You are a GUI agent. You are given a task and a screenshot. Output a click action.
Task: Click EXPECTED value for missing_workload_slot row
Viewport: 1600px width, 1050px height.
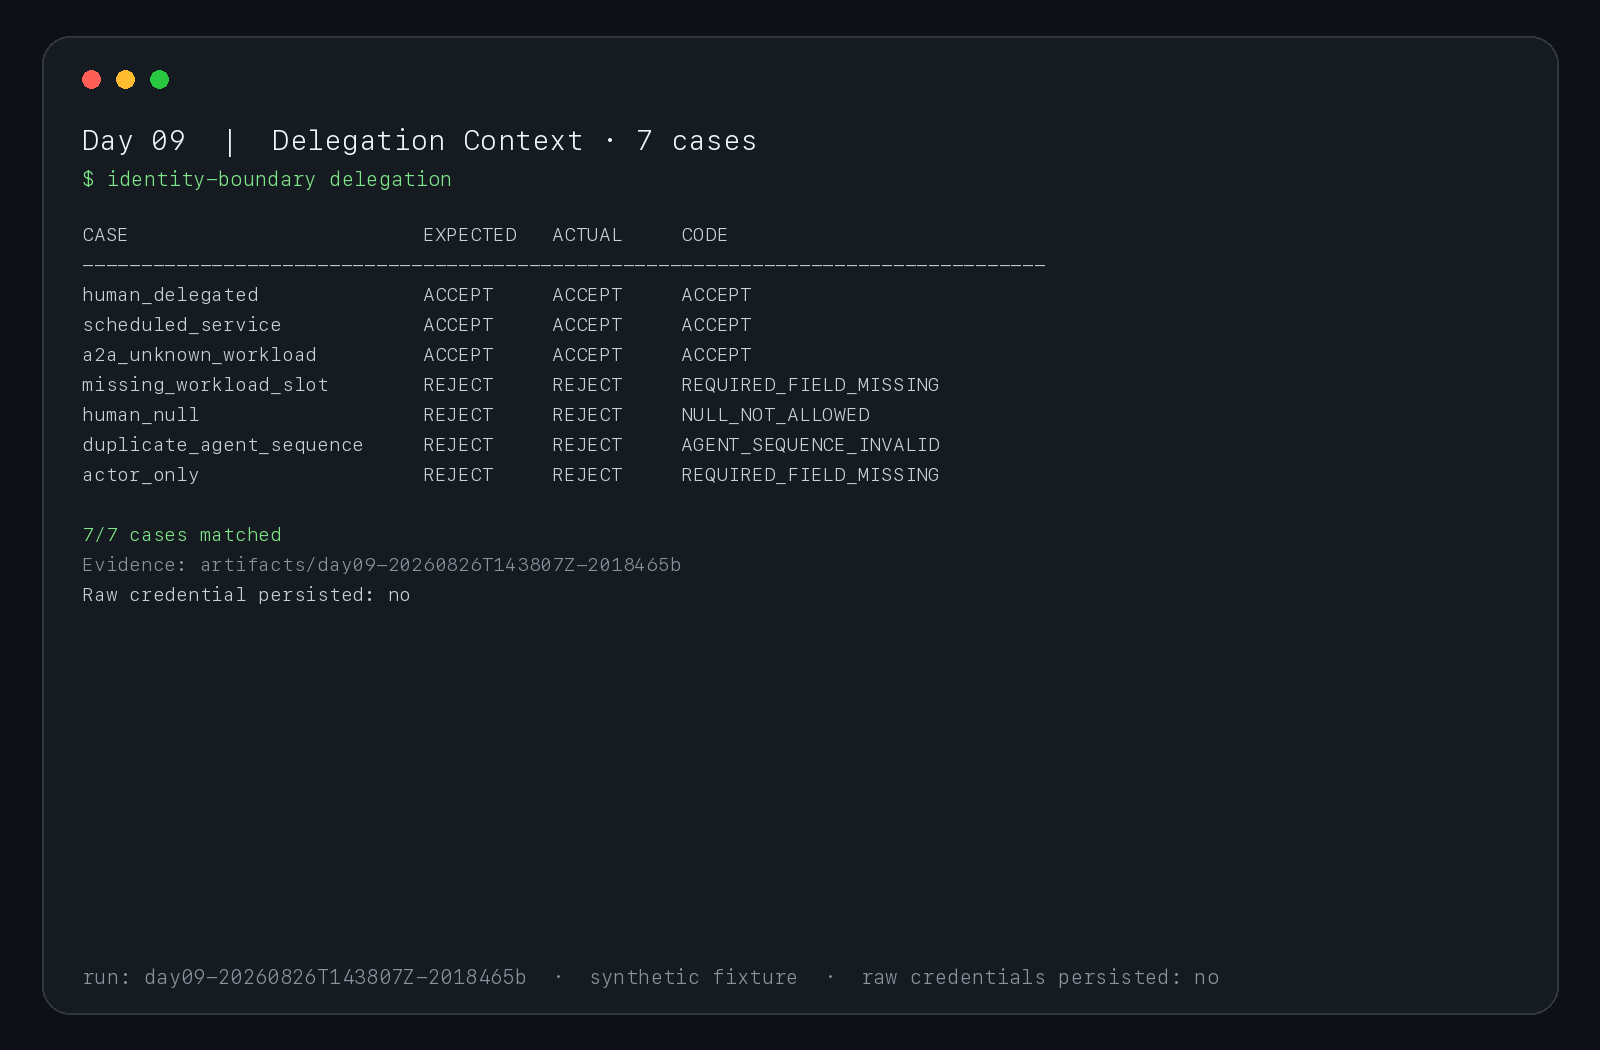click(458, 385)
